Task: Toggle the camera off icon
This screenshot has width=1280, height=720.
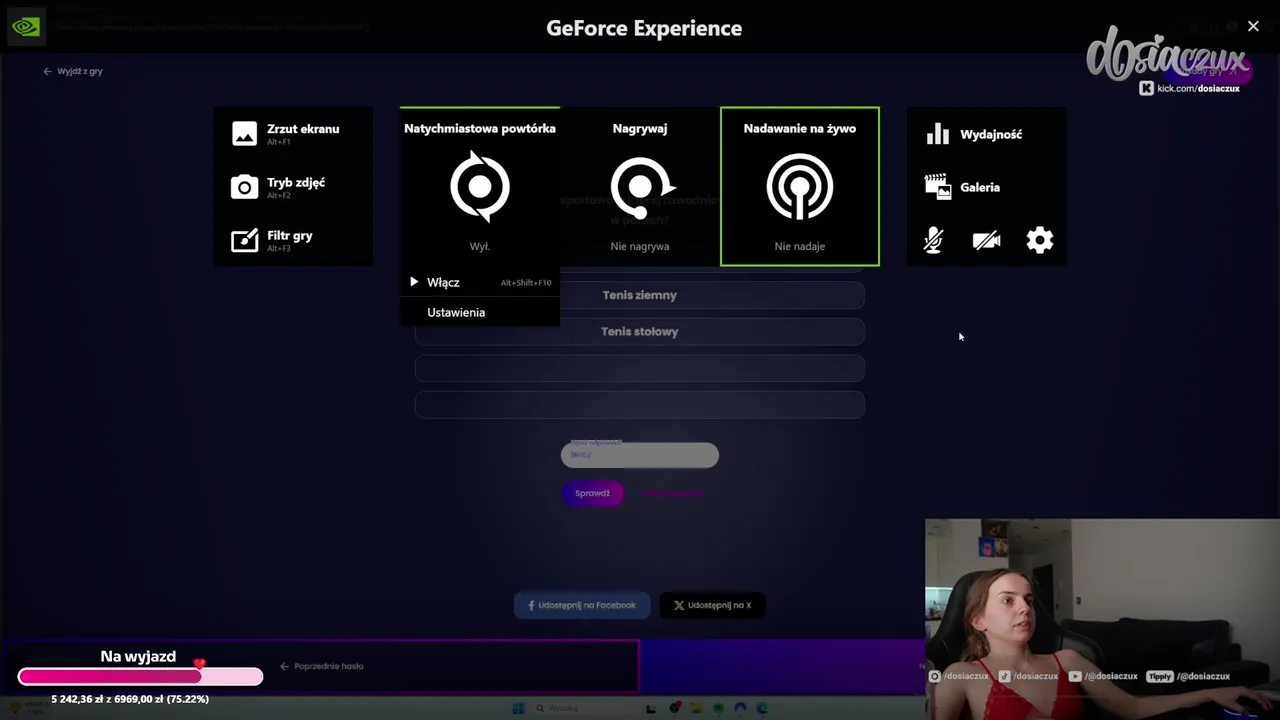Action: [x=986, y=240]
